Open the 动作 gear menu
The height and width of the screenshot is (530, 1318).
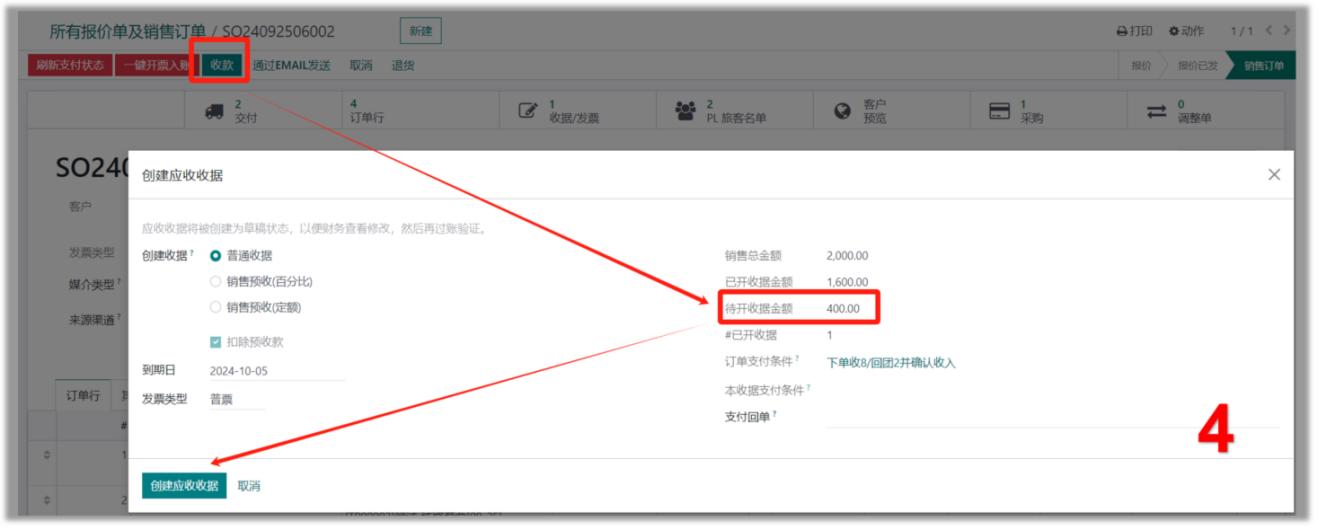pos(1185,32)
